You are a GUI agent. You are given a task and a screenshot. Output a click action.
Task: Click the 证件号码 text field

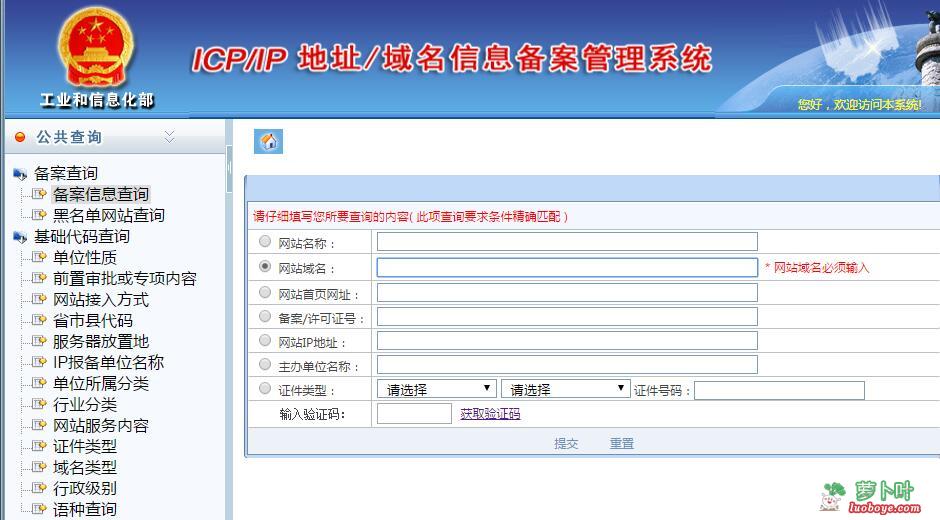click(x=779, y=390)
